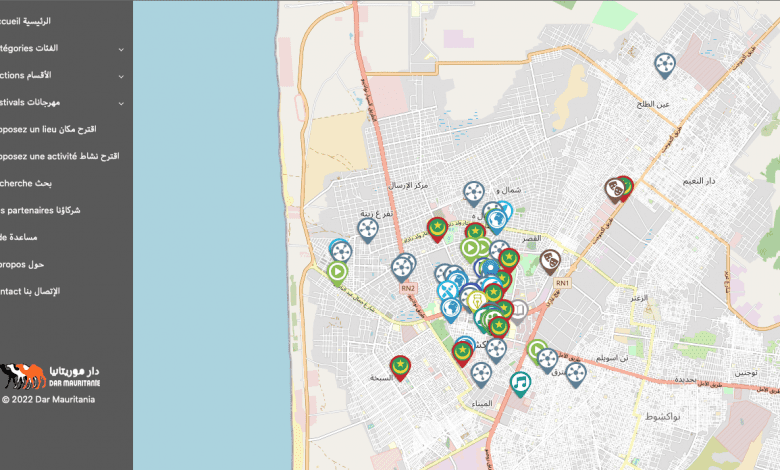Viewport: 780px width, 470px height.
Task: Select the network marker near عين الطلح
Action: coord(665,65)
